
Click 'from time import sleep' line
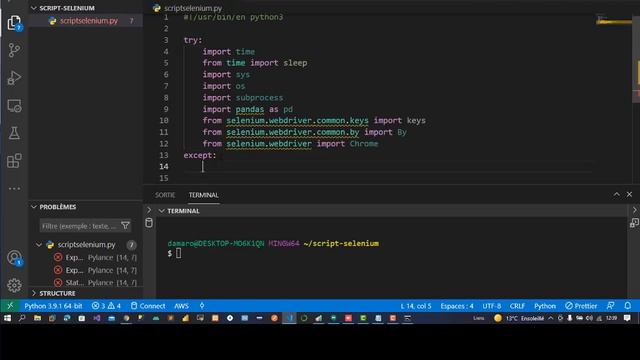pos(255,63)
